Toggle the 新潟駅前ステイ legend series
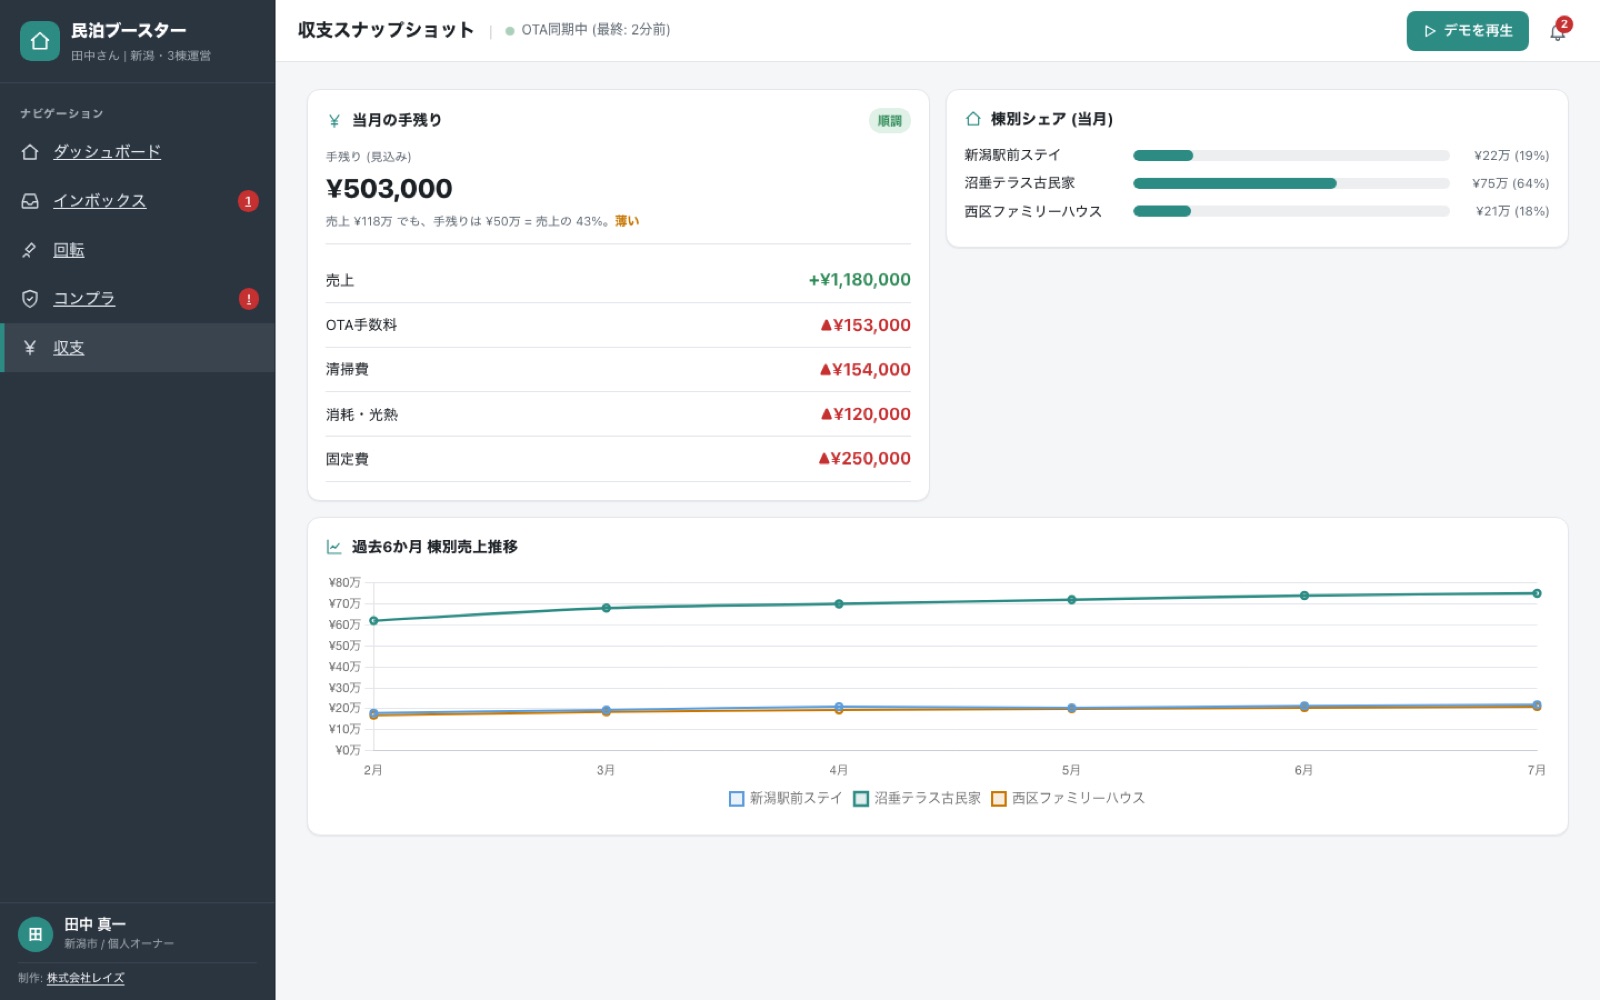The width and height of the screenshot is (1600, 1000). (786, 798)
